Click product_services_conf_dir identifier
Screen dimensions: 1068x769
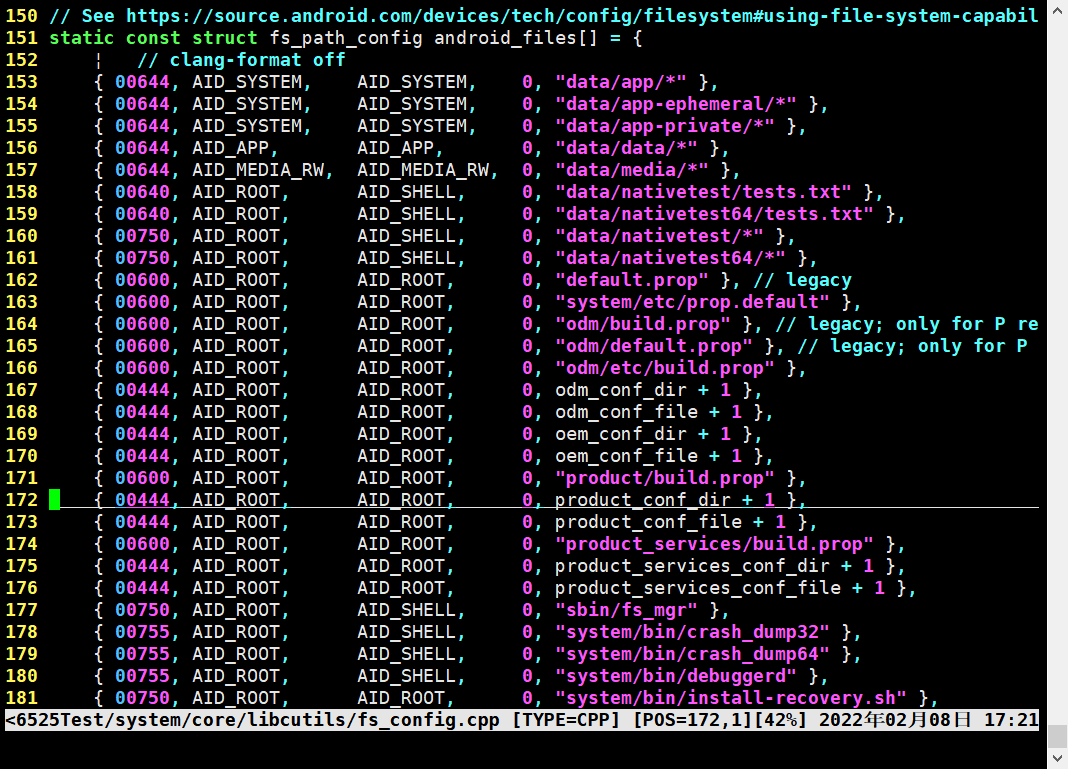point(693,565)
